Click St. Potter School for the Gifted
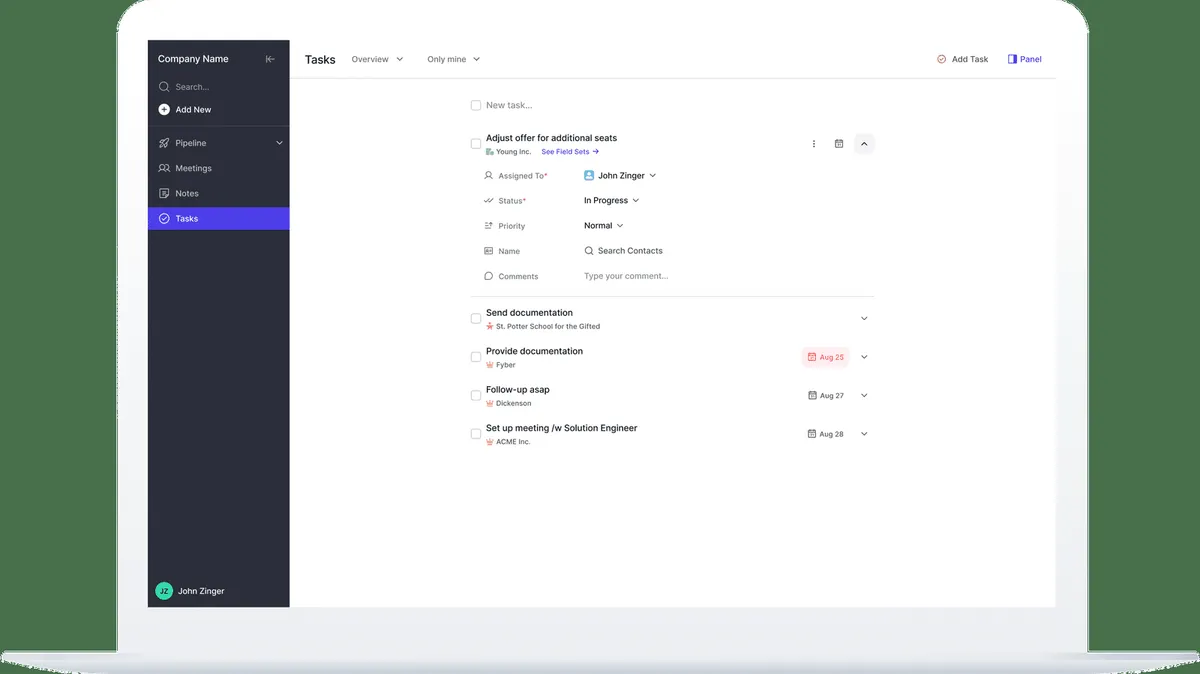The width and height of the screenshot is (1200, 674). tap(548, 327)
